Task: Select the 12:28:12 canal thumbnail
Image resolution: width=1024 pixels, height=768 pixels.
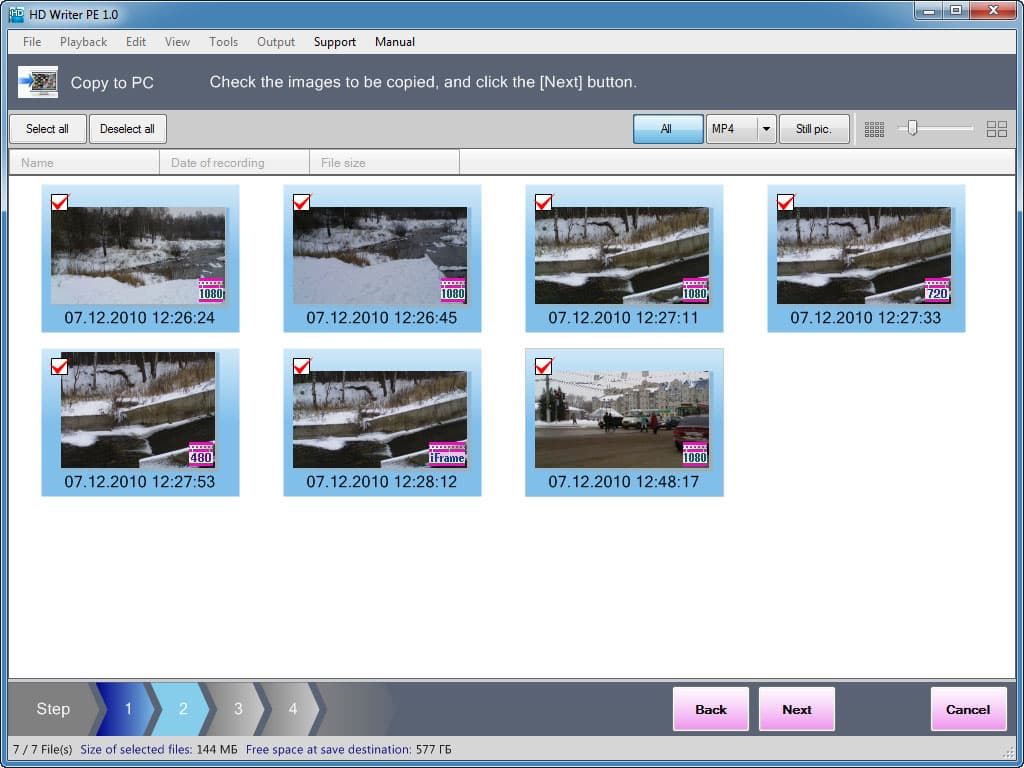Action: 379,419
